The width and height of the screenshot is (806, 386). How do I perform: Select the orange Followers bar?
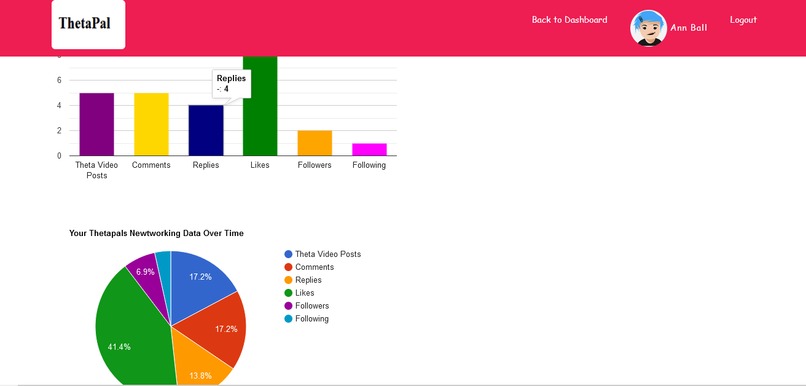[x=315, y=143]
